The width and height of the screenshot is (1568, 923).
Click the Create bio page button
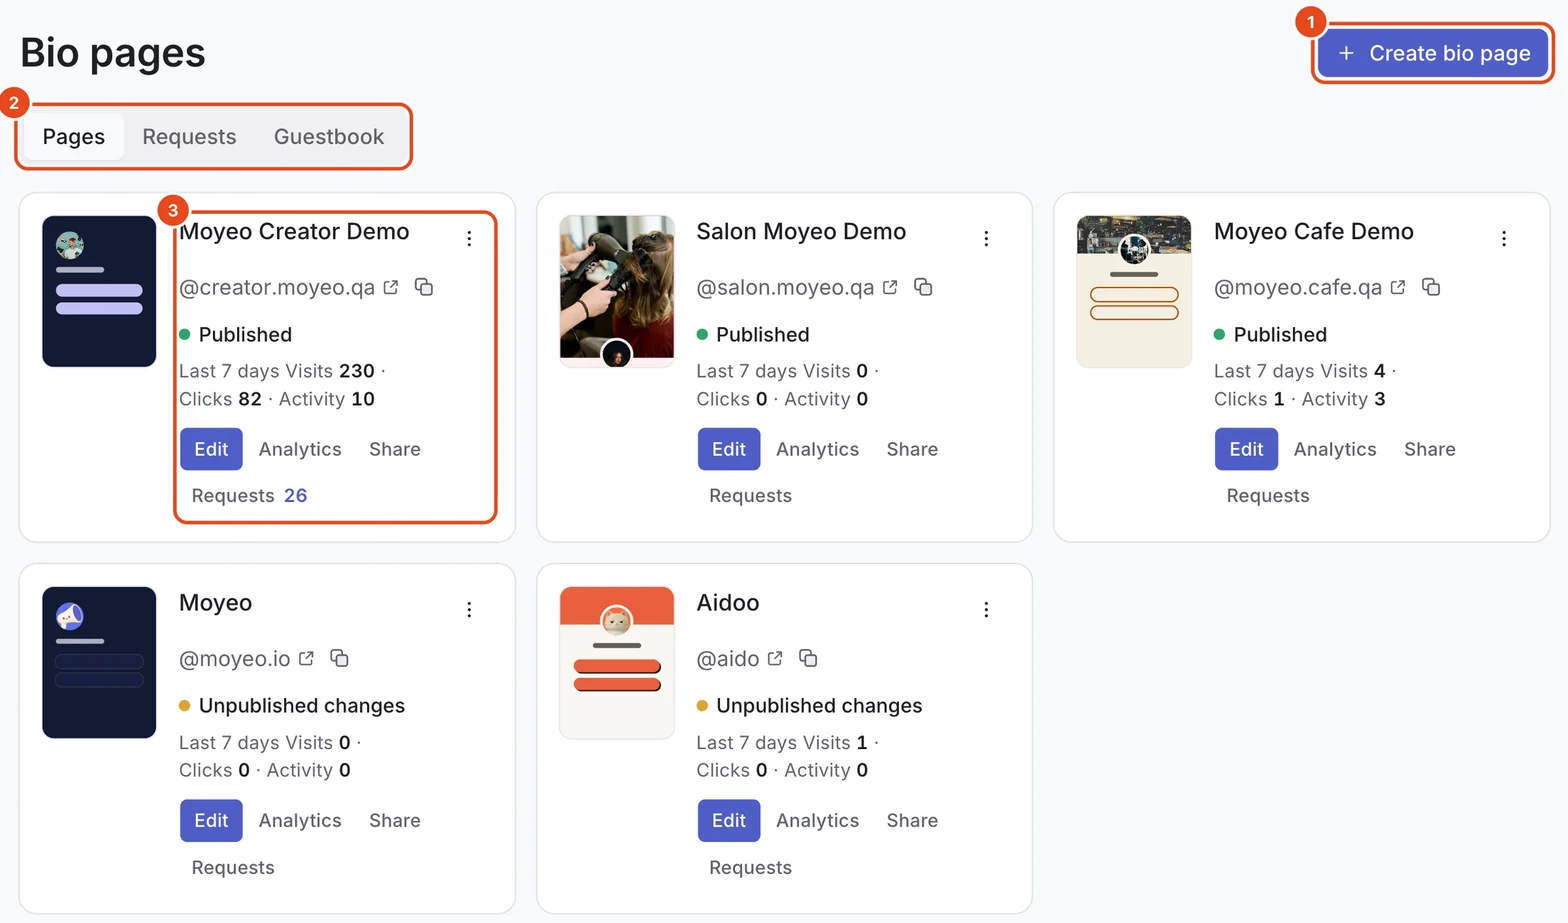click(x=1433, y=53)
